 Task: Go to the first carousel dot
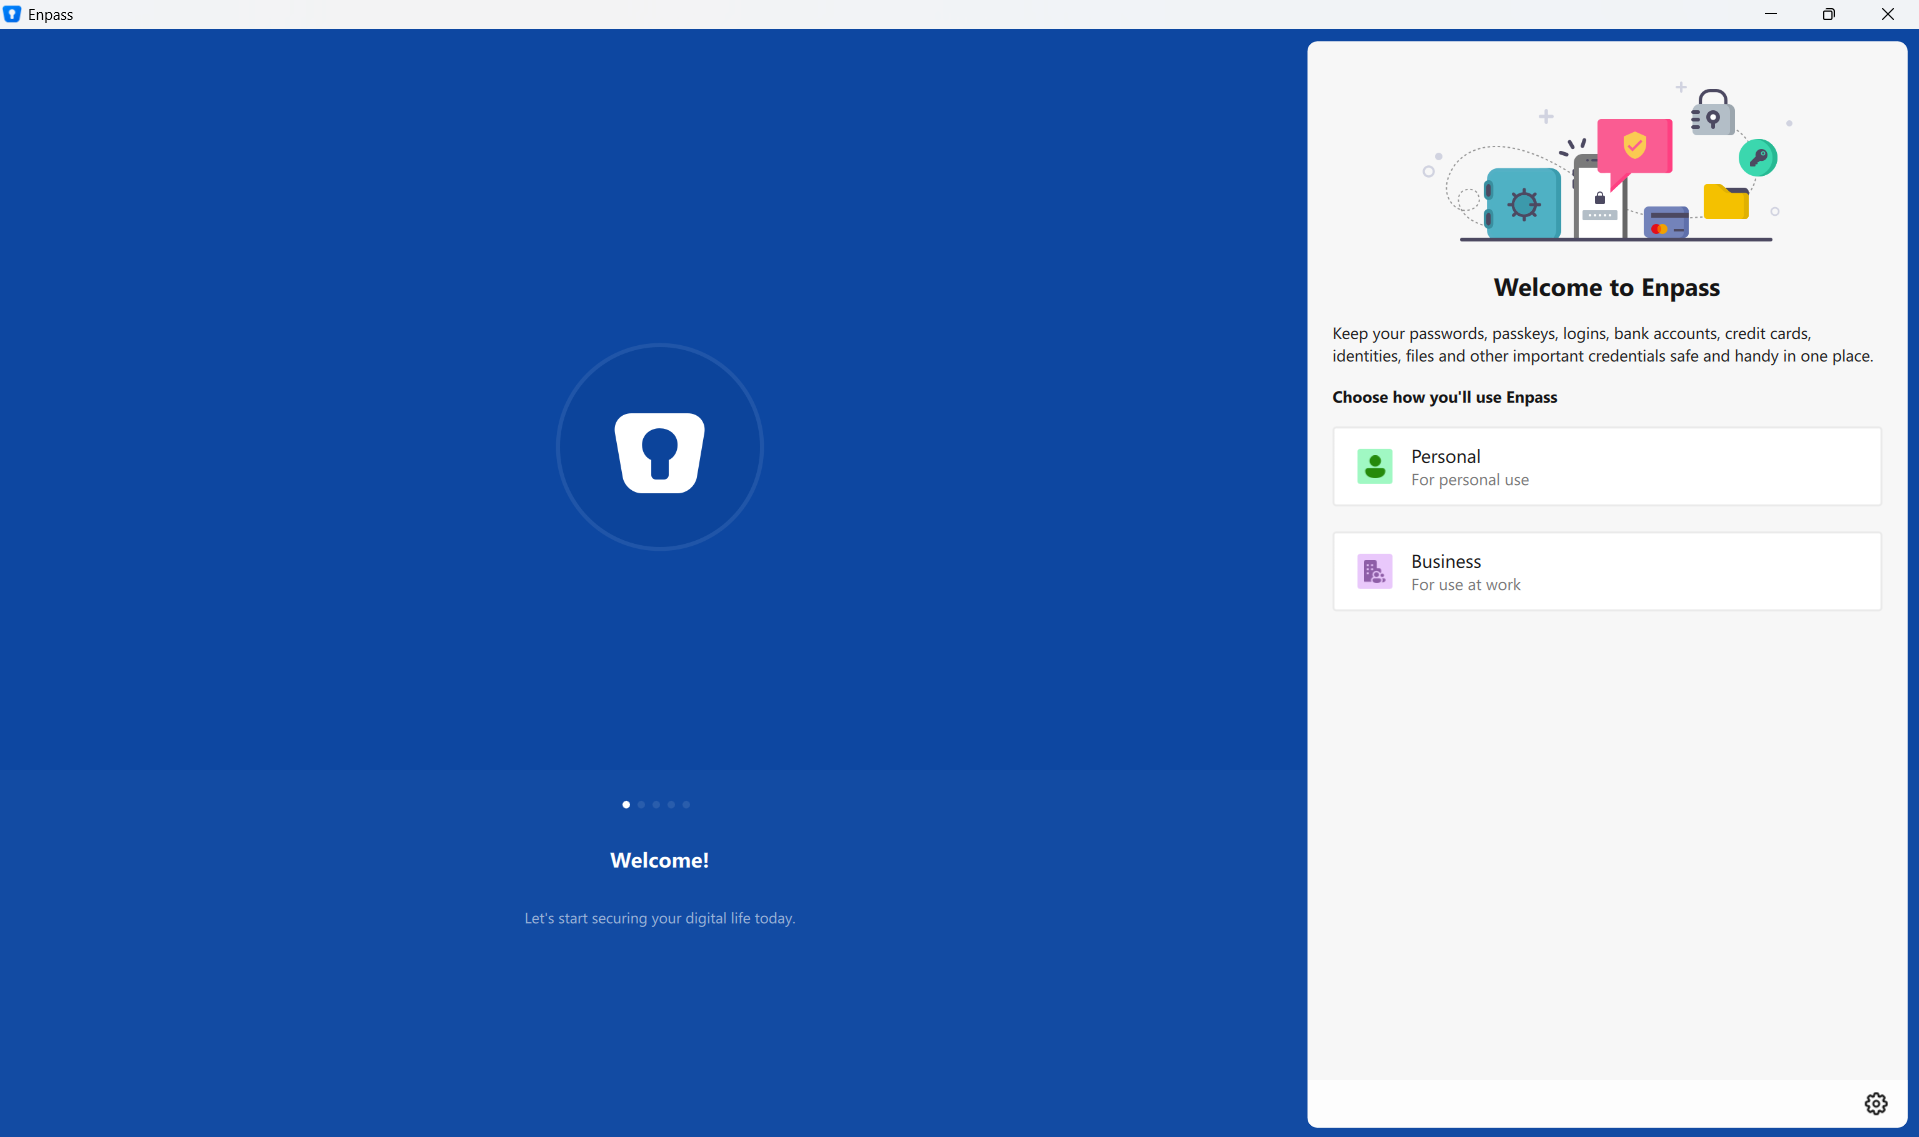[626, 804]
